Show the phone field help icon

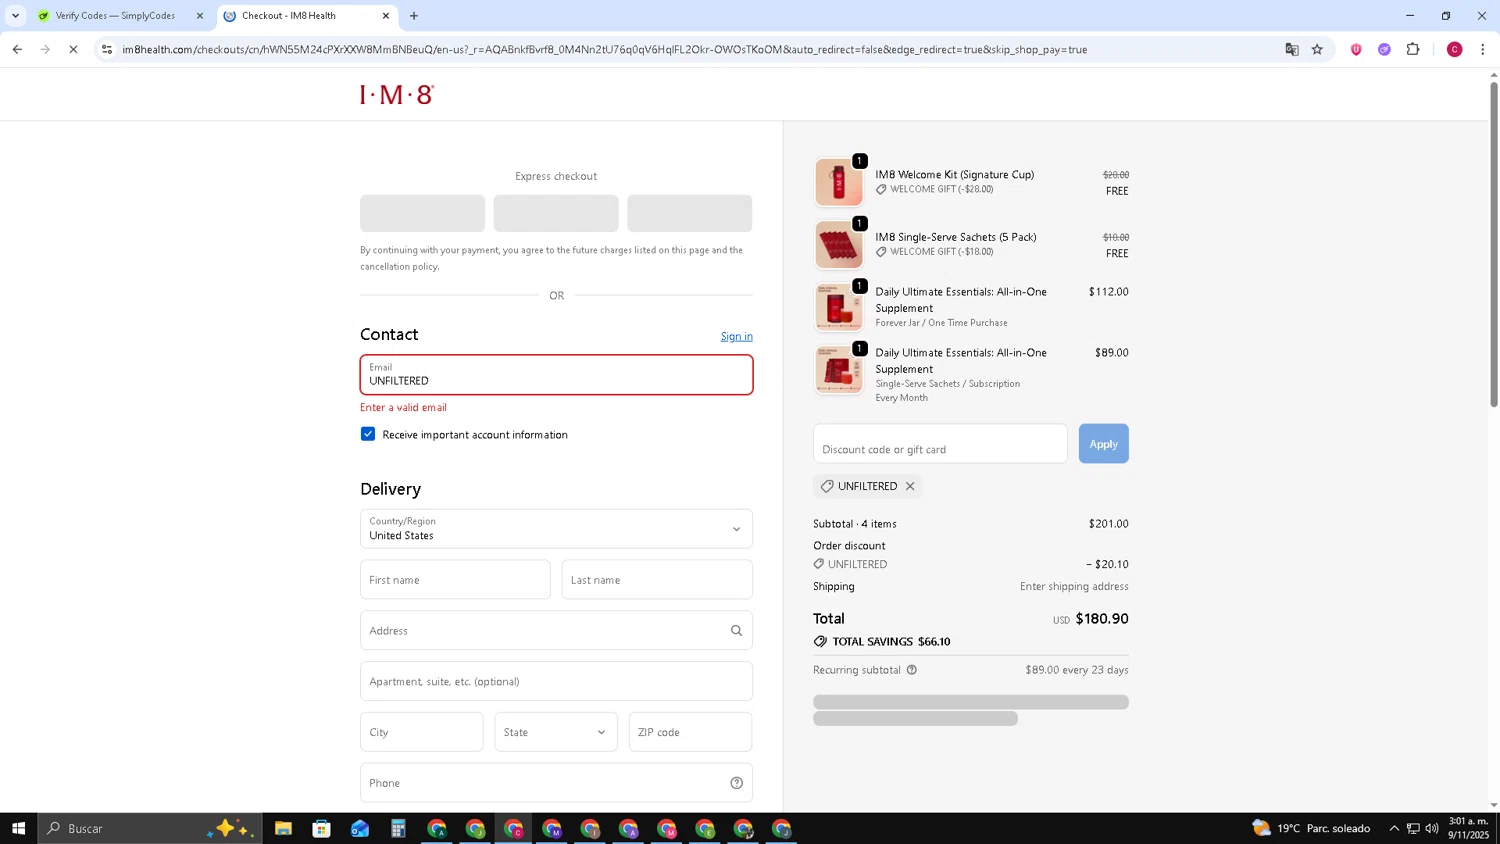coord(736,783)
